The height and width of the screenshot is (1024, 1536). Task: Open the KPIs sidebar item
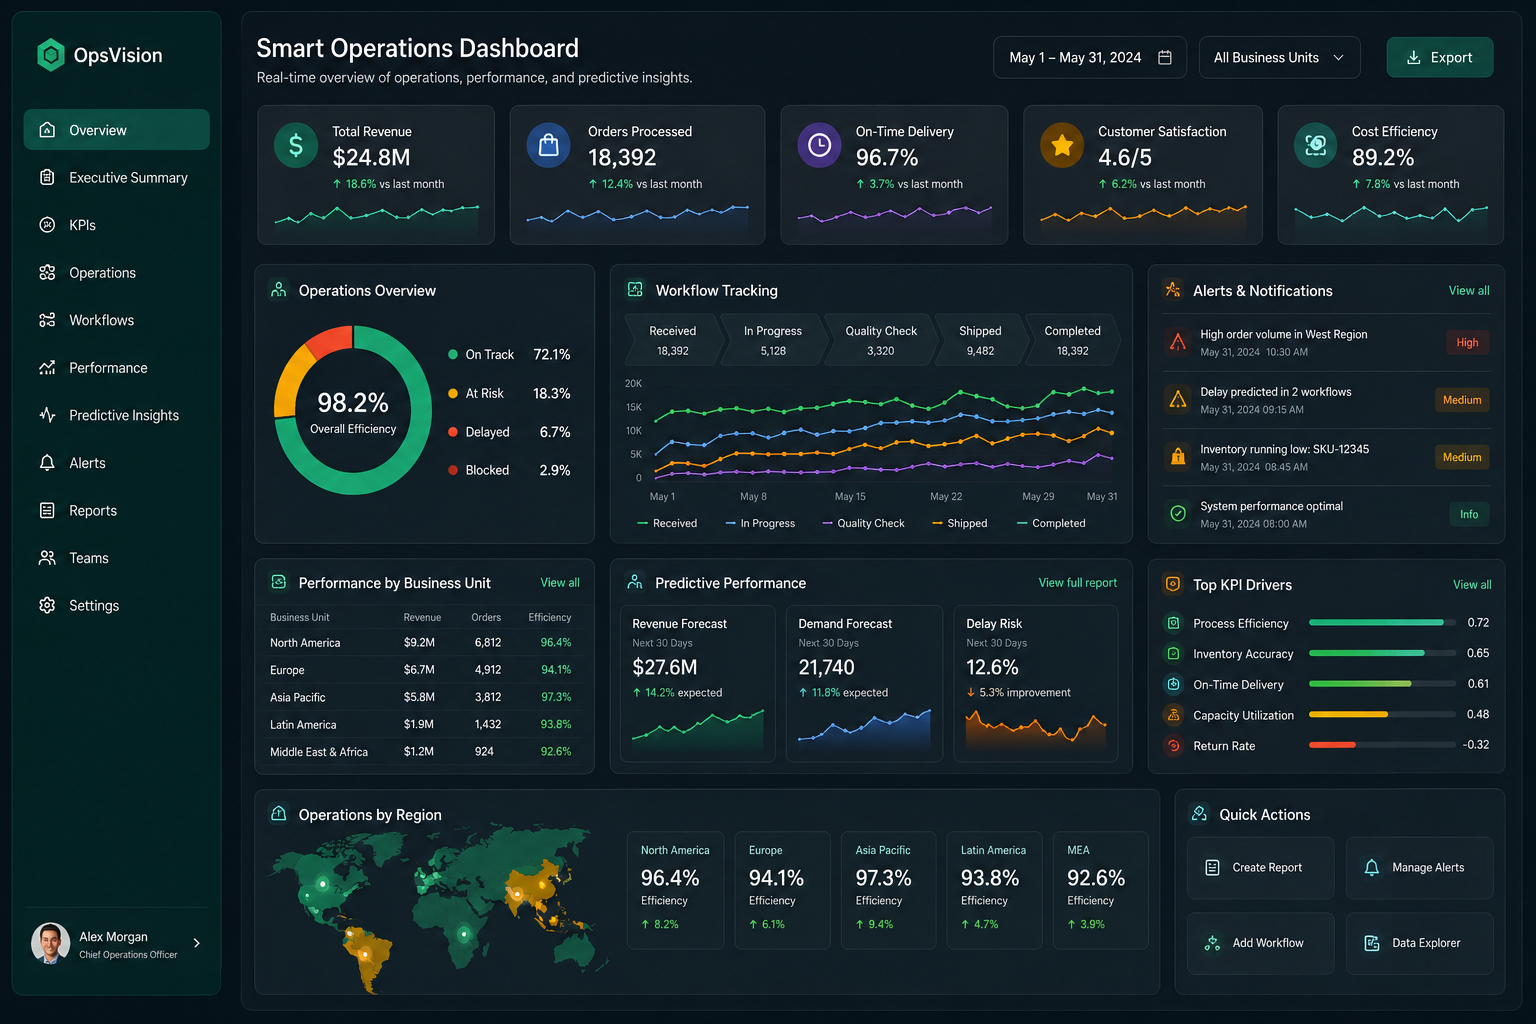click(x=116, y=225)
